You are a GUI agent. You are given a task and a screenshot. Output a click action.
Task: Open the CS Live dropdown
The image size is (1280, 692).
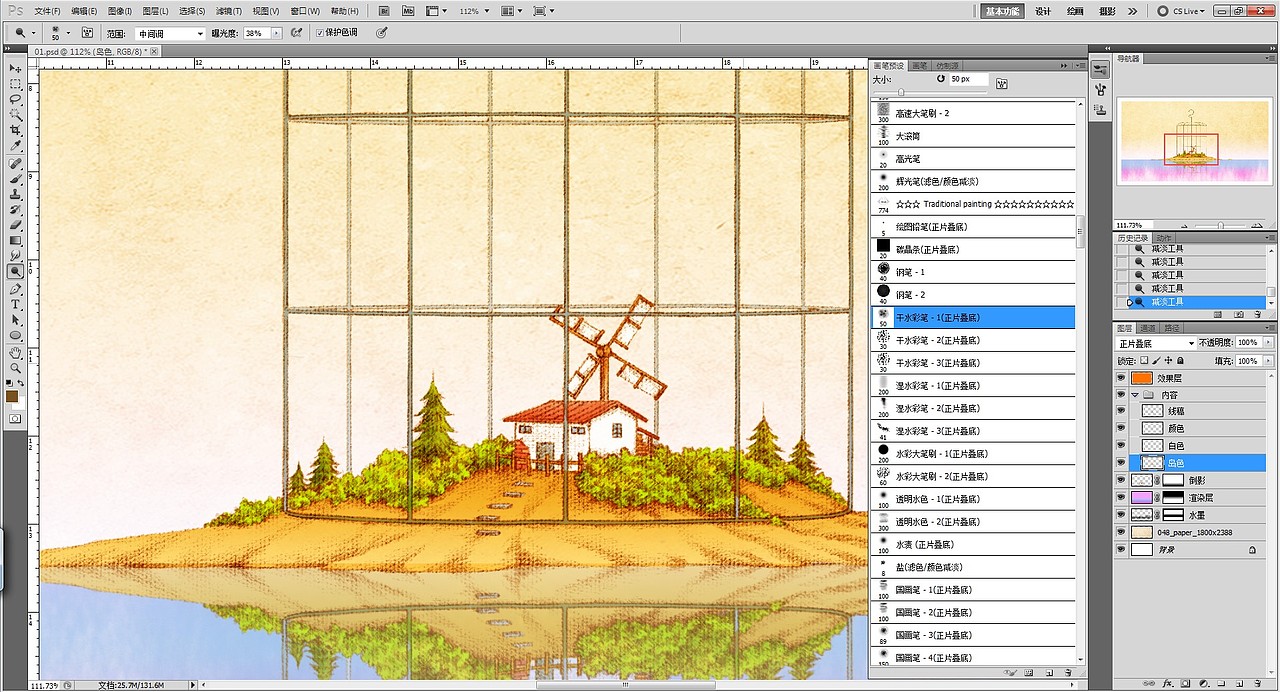pos(1181,11)
